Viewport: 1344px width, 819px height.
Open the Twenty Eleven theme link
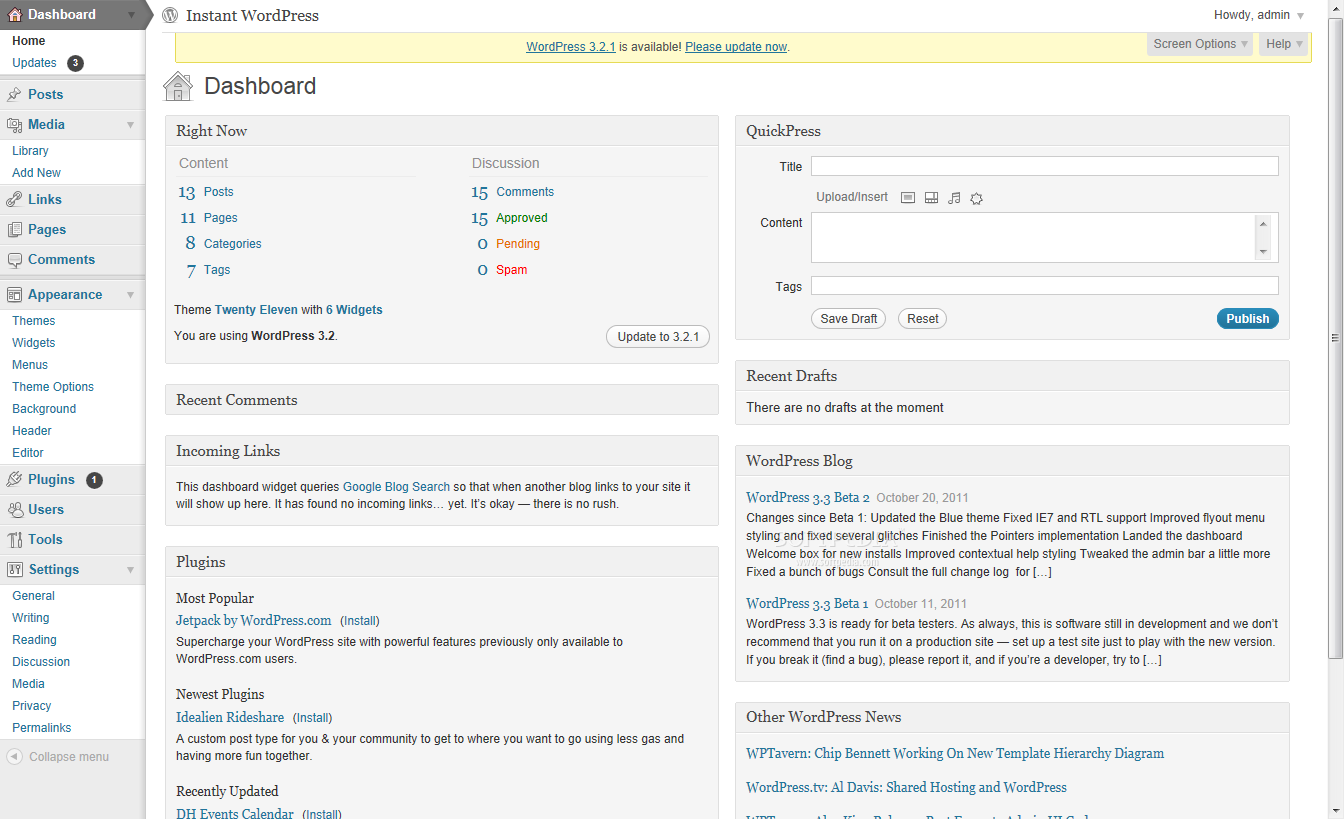256,310
